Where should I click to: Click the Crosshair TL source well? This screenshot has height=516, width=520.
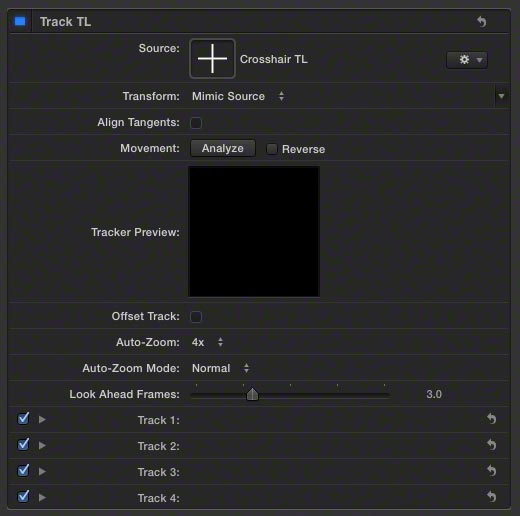click(x=212, y=59)
